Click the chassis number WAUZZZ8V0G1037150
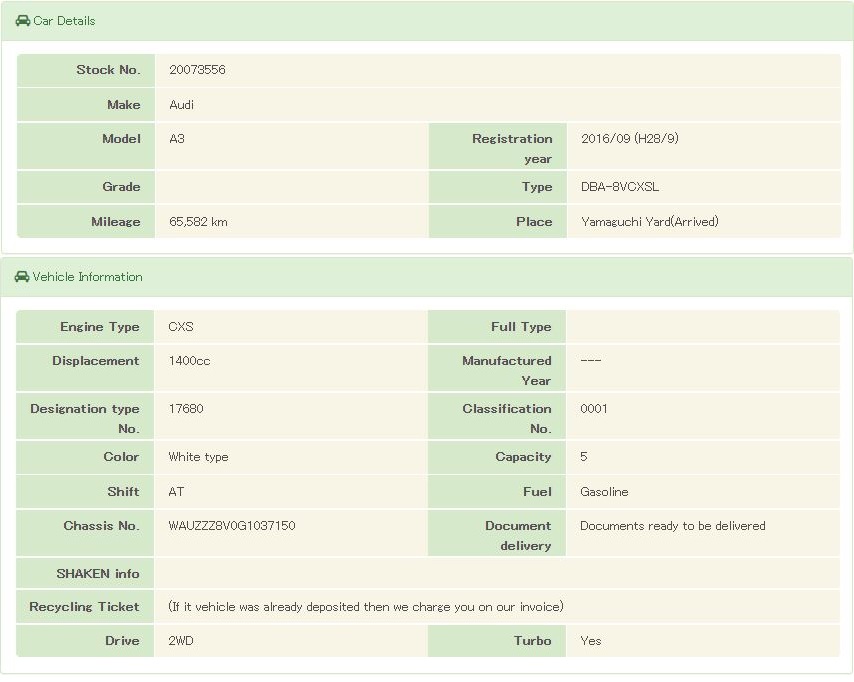The image size is (854, 682). [x=232, y=526]
